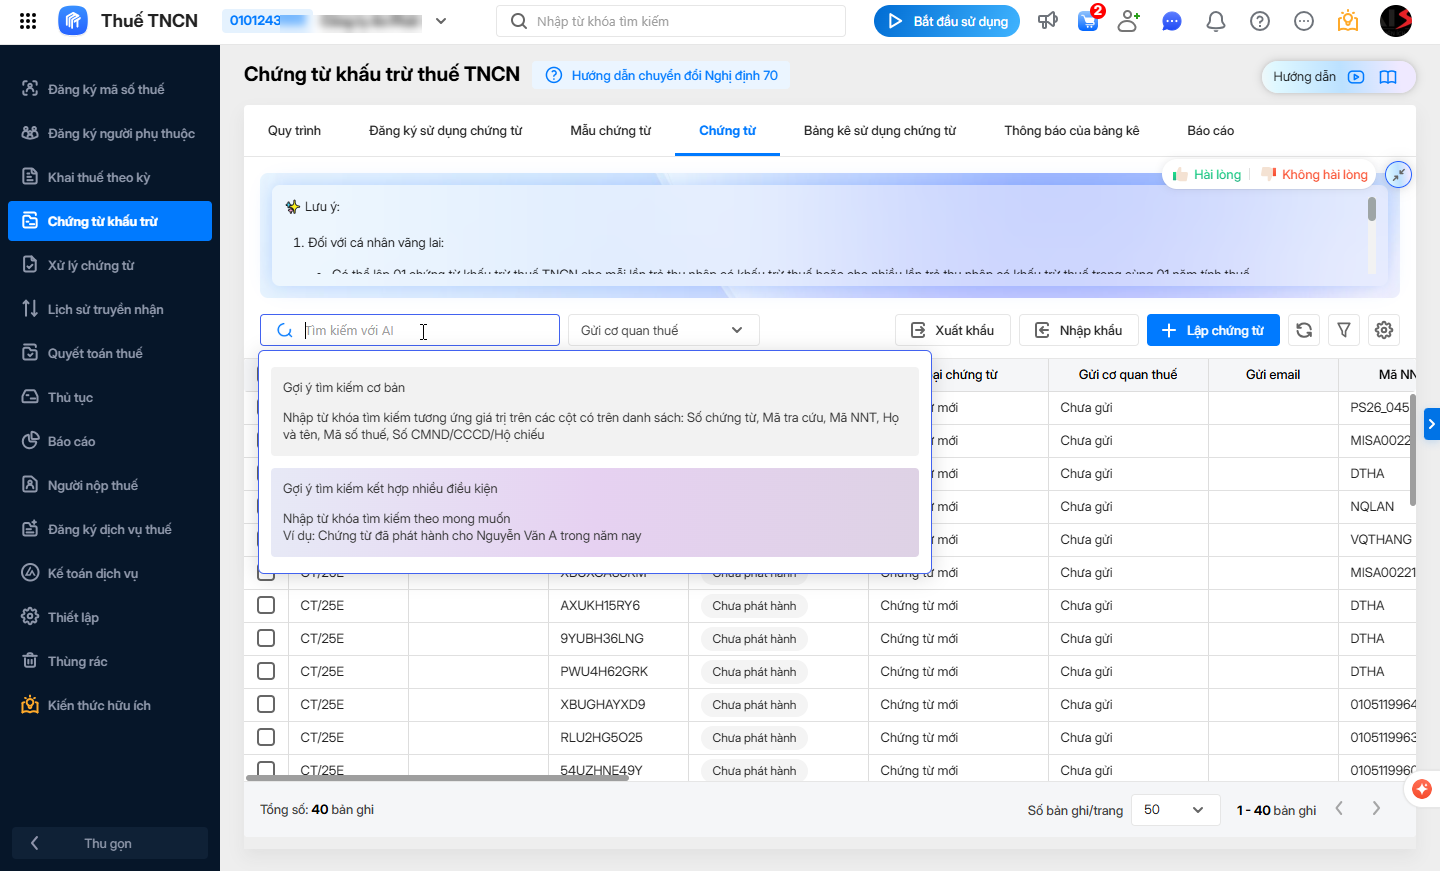The height and width of the screenshot is (871, 1440).
Task: Click the announcements megaphone icon
Action: tap(1047, 21)
